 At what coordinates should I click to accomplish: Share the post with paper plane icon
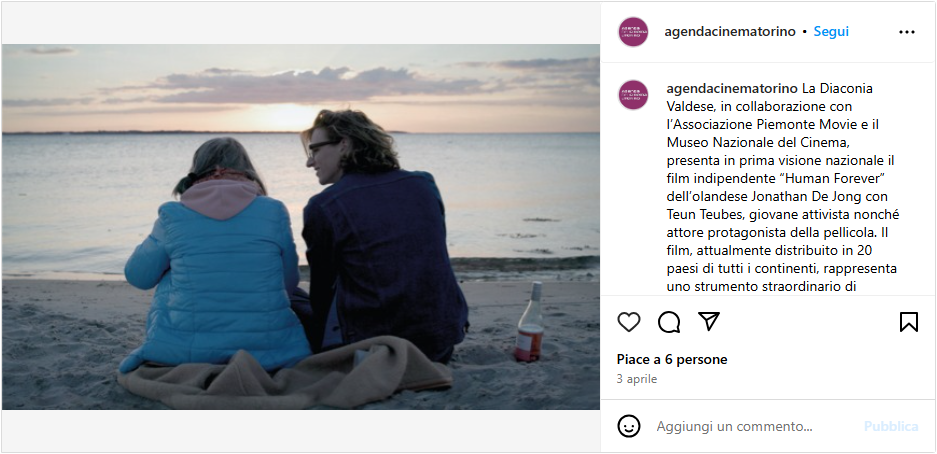(x=709, y=321)
